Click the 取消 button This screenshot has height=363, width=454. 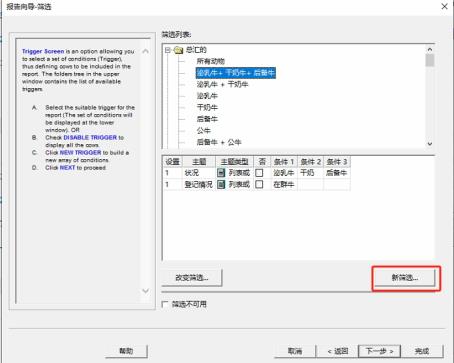295,351
